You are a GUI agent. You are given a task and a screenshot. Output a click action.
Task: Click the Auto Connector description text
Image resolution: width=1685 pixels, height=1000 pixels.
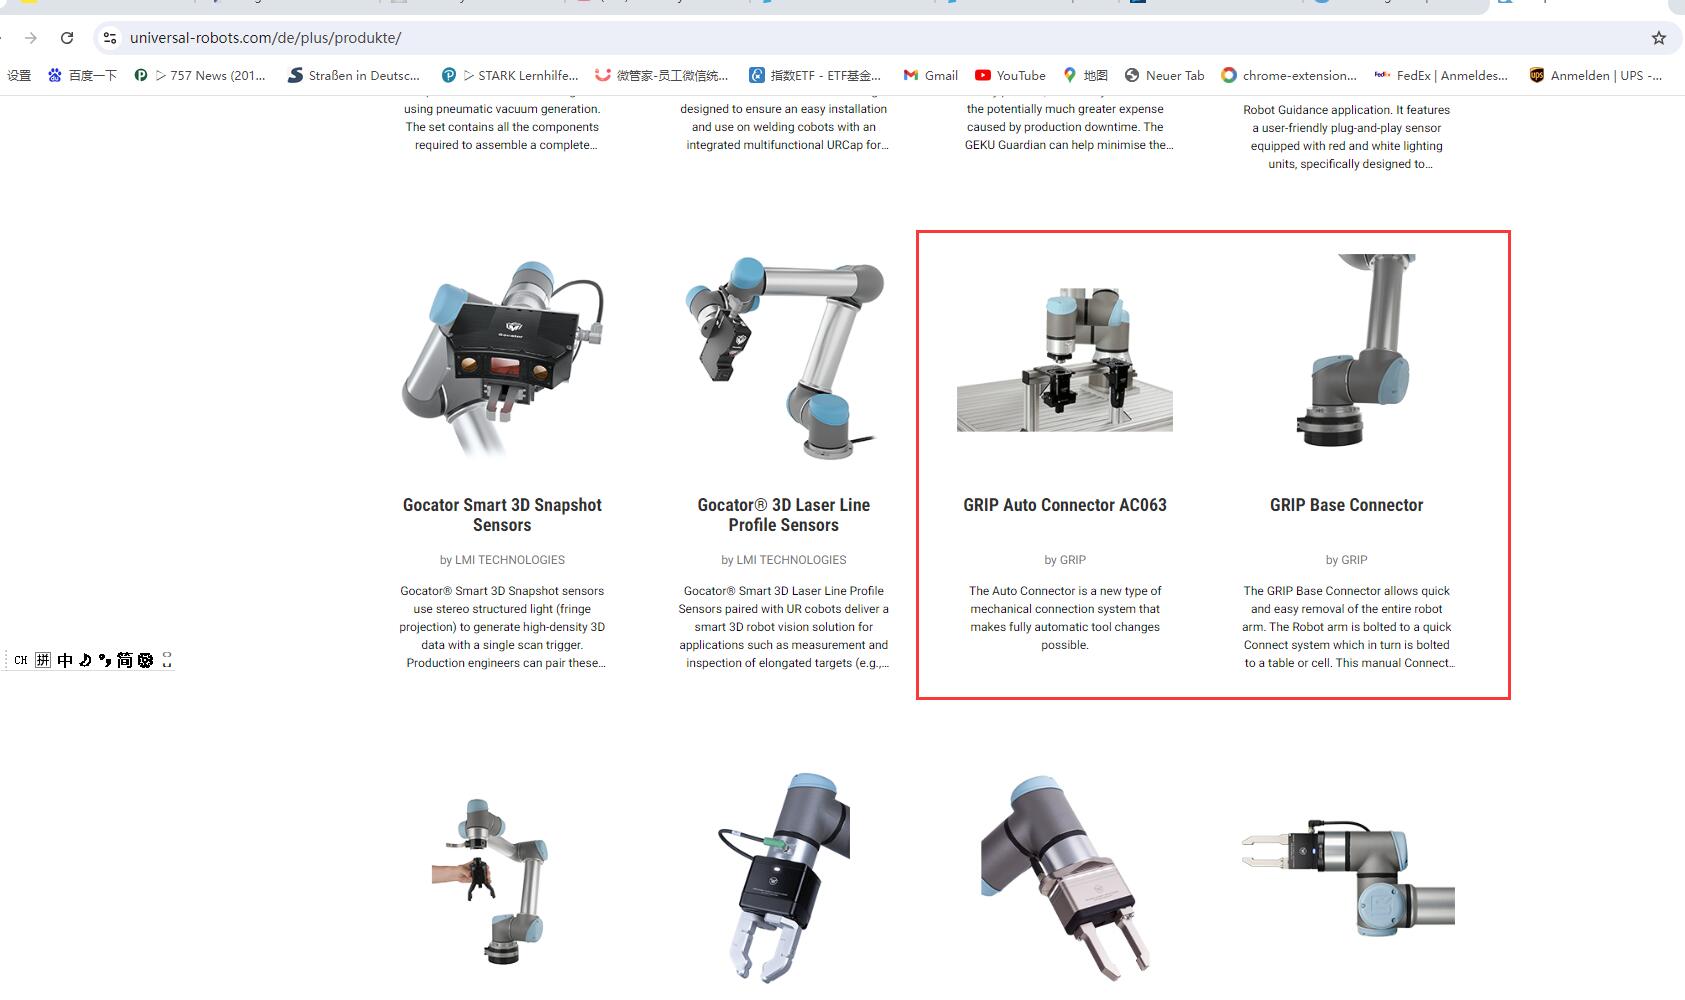tap(1065, 618)
